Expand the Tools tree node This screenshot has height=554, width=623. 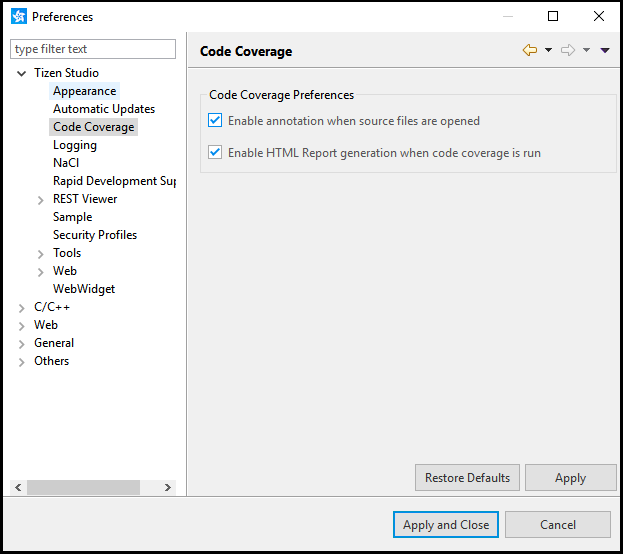point(40,254)
